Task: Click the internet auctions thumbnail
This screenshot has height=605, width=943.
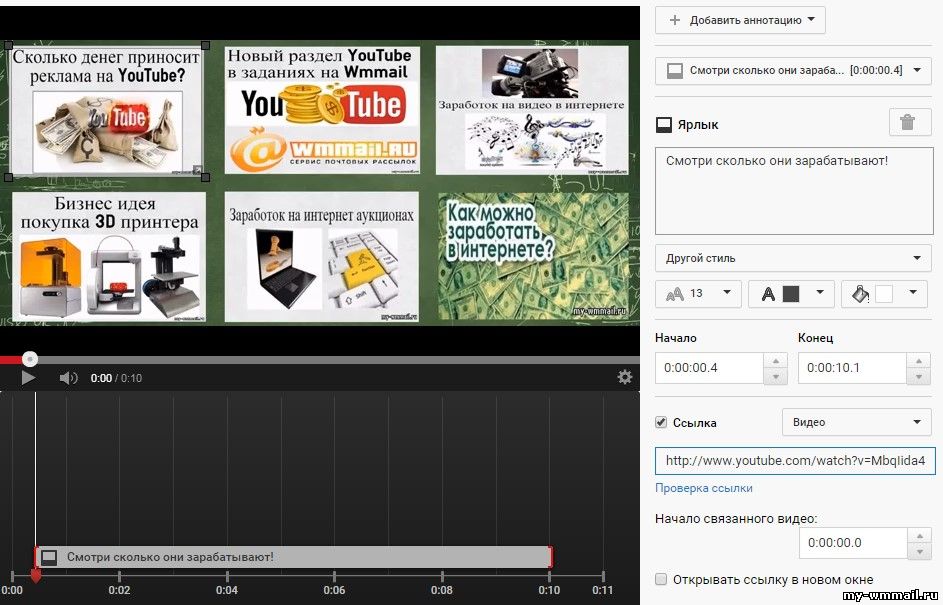Action: tap(321, 257)
